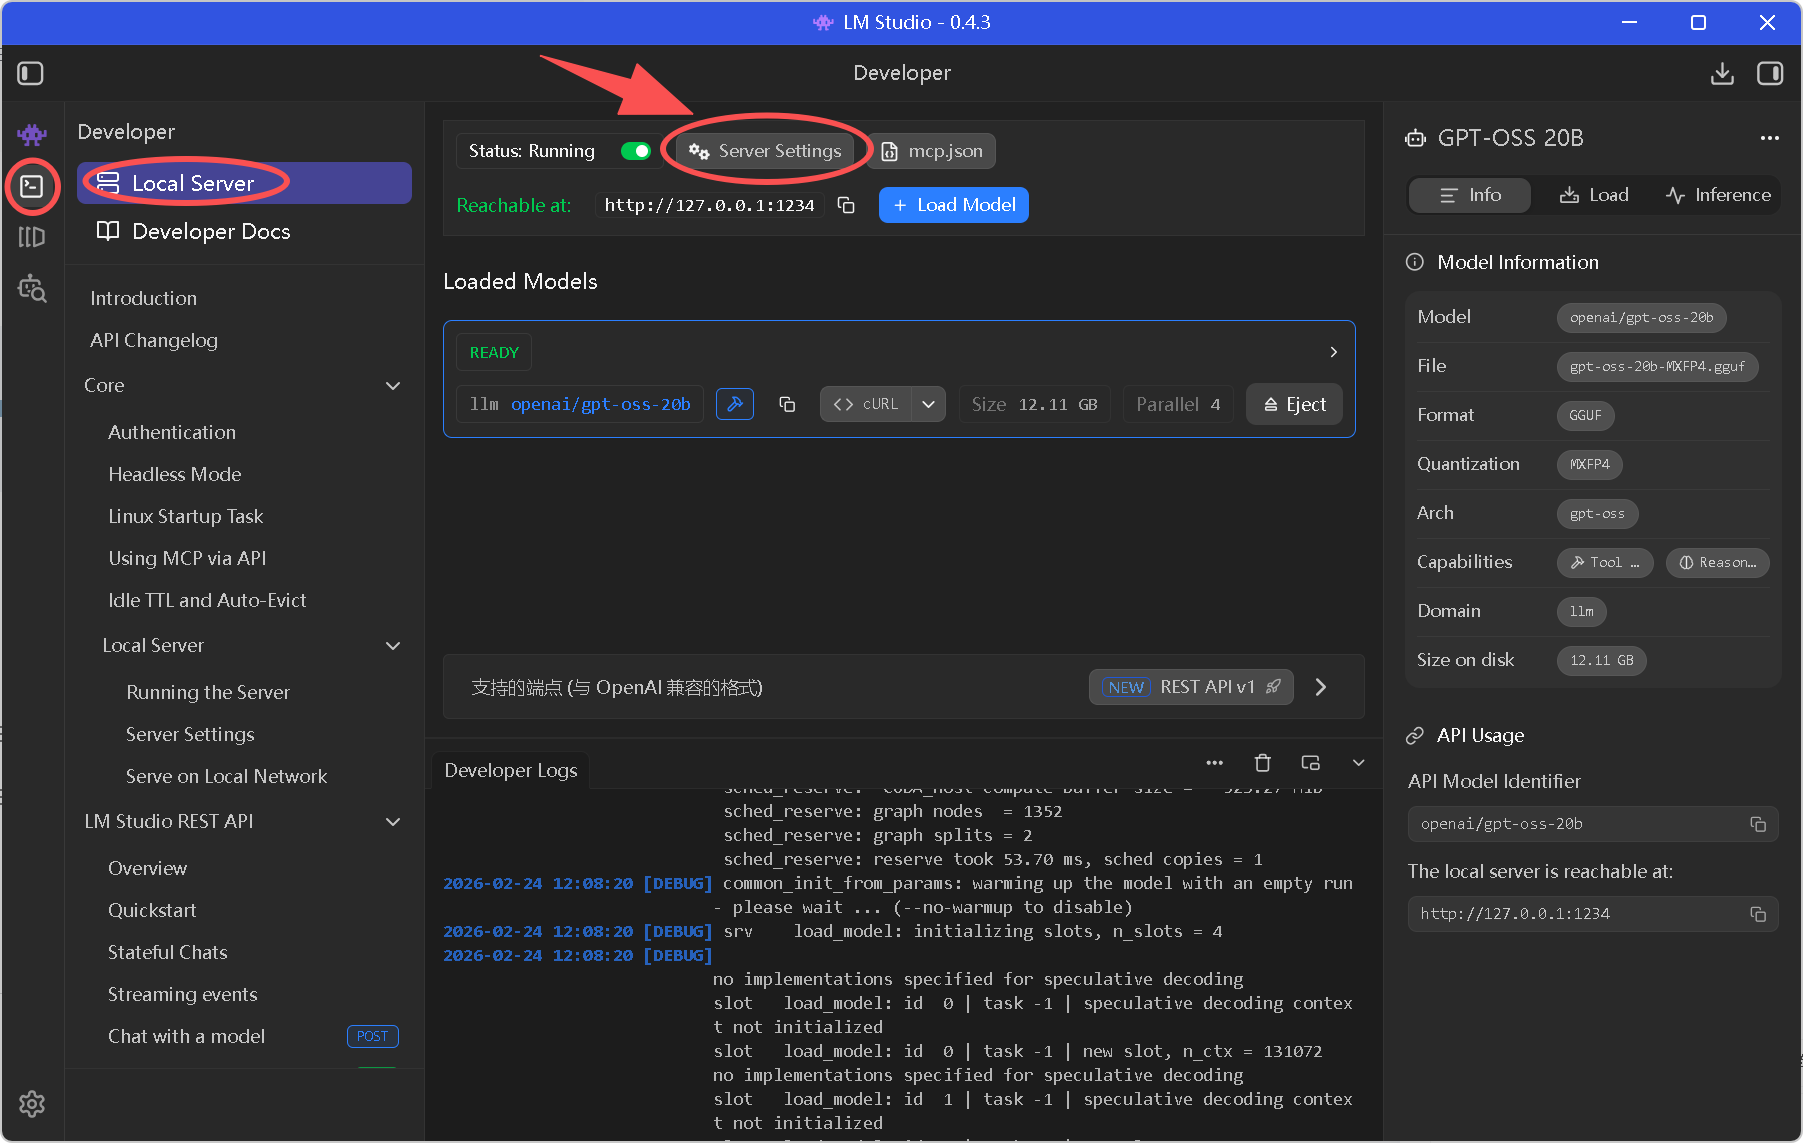Eject the loaded gpt-oss-20b model
This screenshot has width=1803, height=1143.
pyautogui.click(x=1294, y=404)
